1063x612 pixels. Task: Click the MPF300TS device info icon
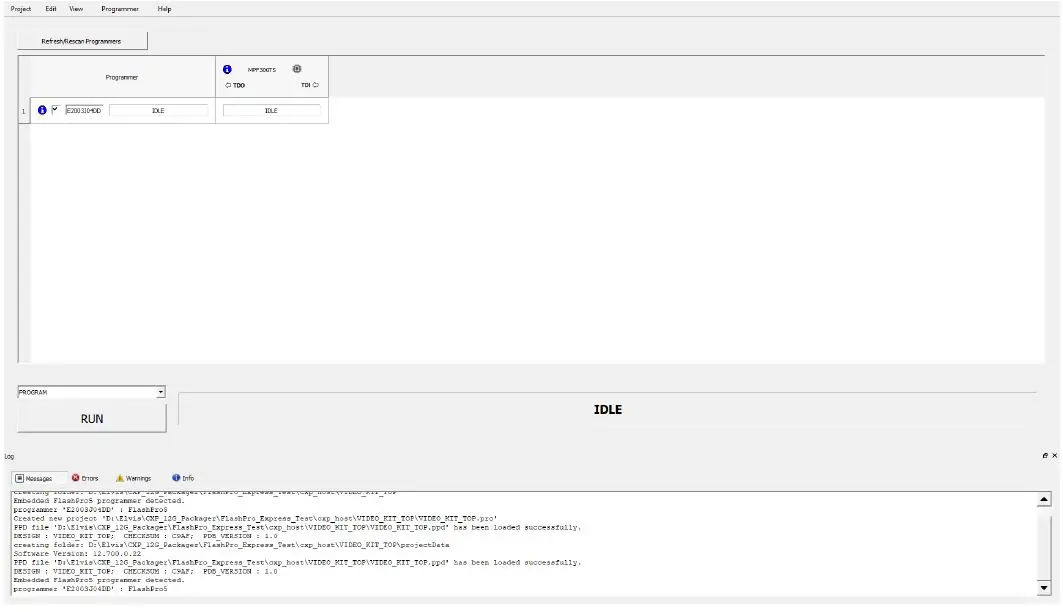coord(227,69)
